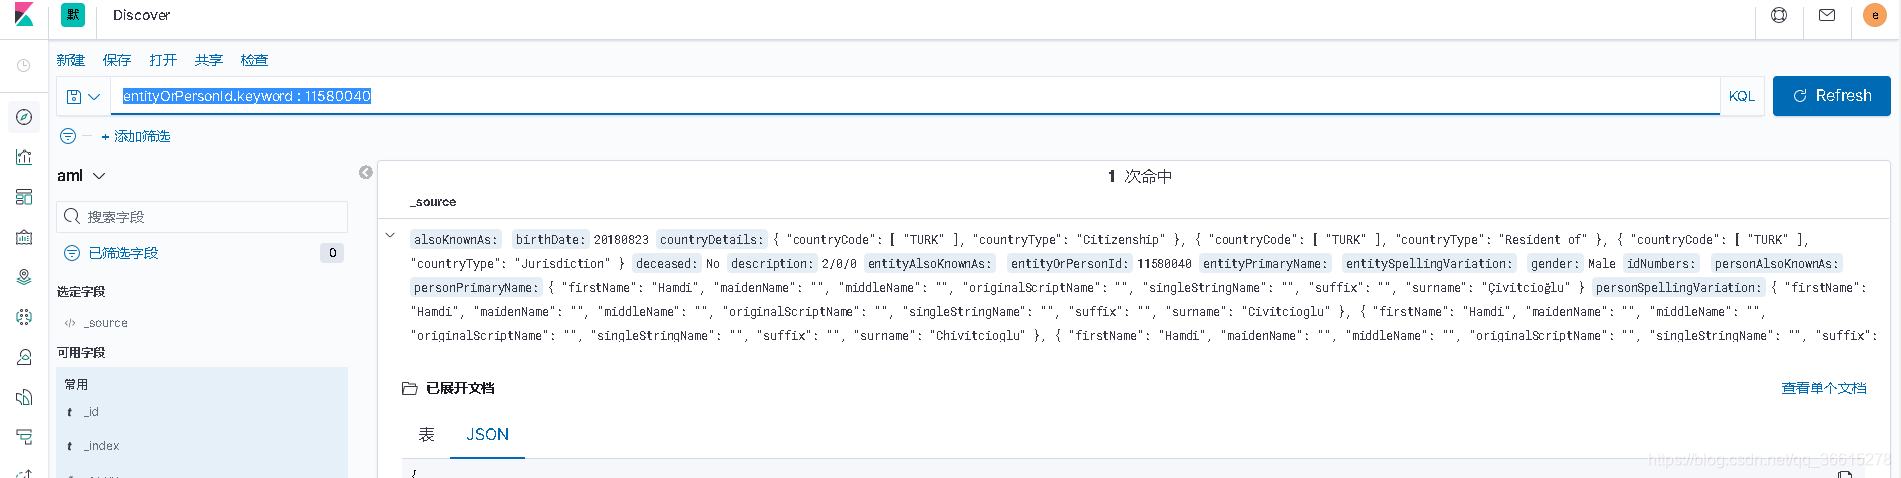1901x478 pixels.
Task: Open help lifebuoy icon in header
Action: point(1779,15)
